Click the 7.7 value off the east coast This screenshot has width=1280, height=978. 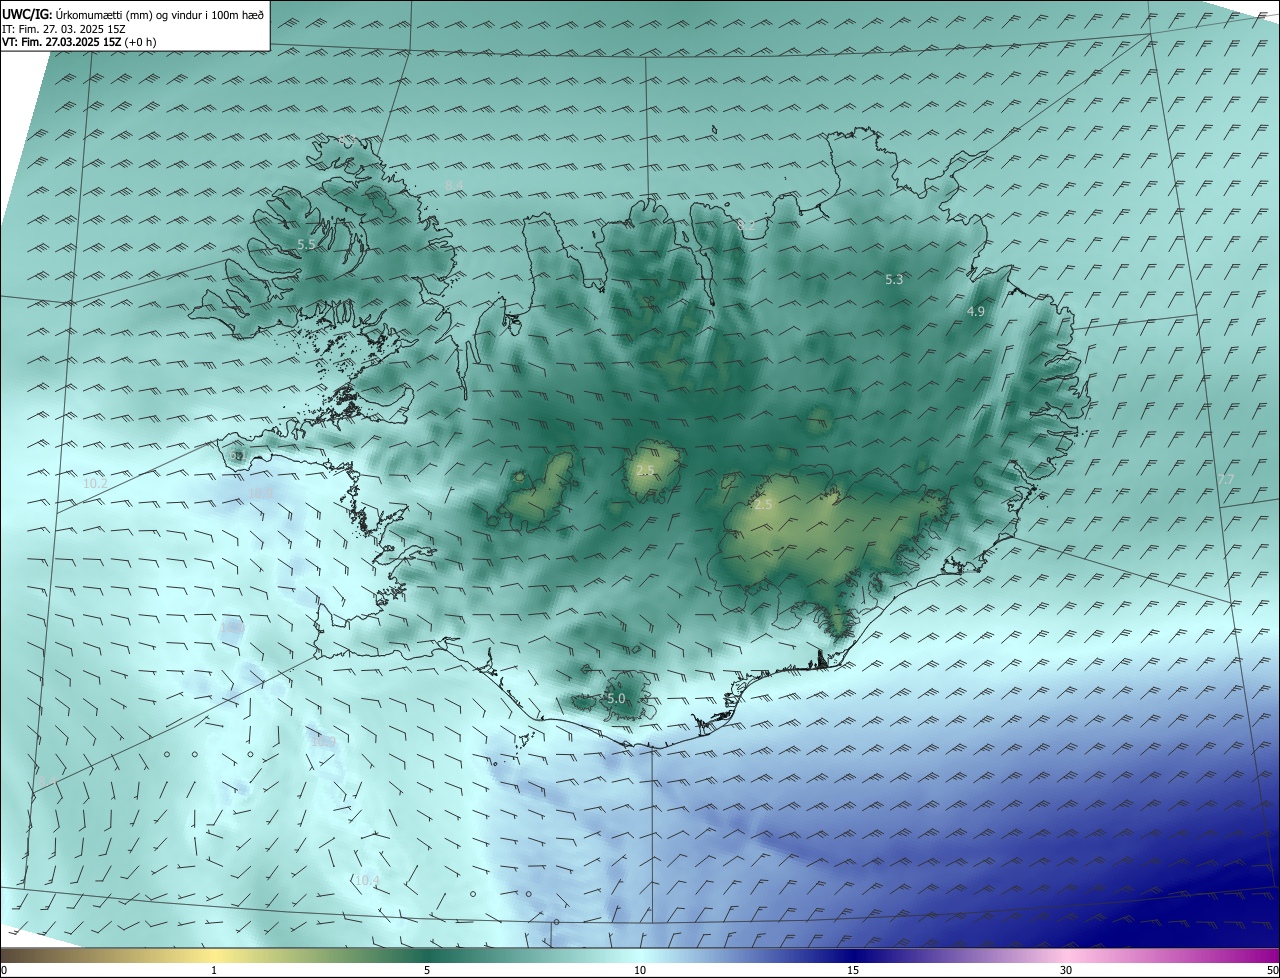pyautogui.click(x=1226, y=480)
